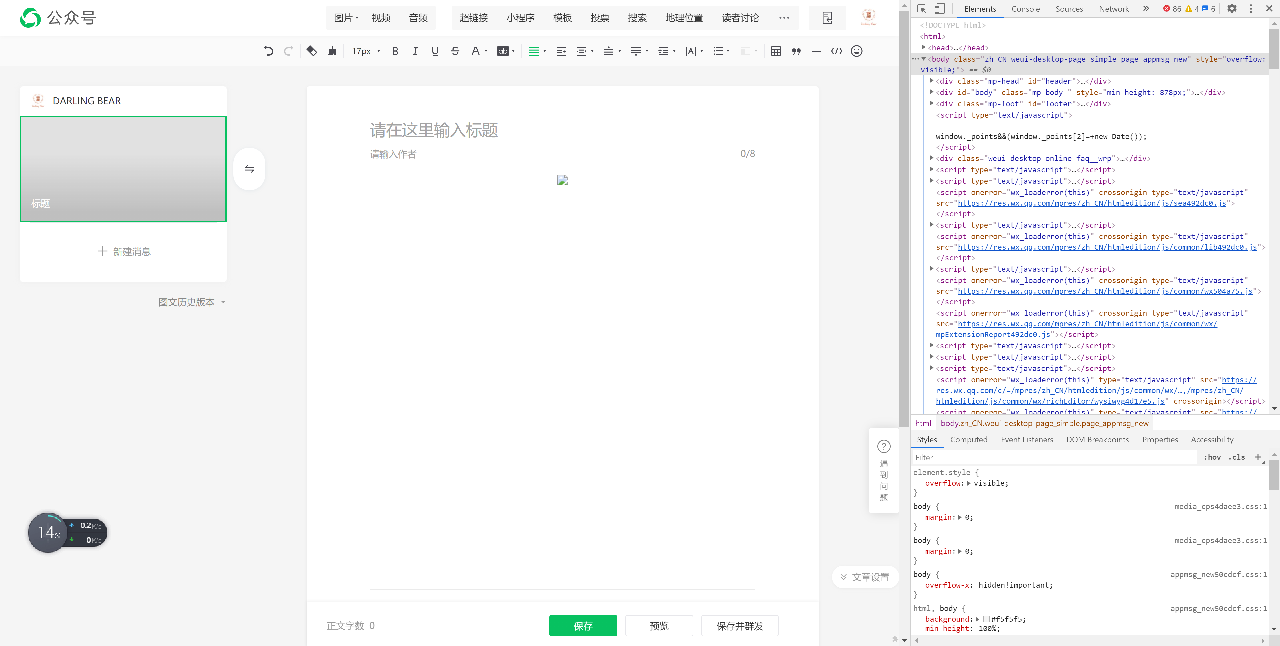Toggle DevTools device toolbar icon
1280x646 pixels.
tap(940, 8)
